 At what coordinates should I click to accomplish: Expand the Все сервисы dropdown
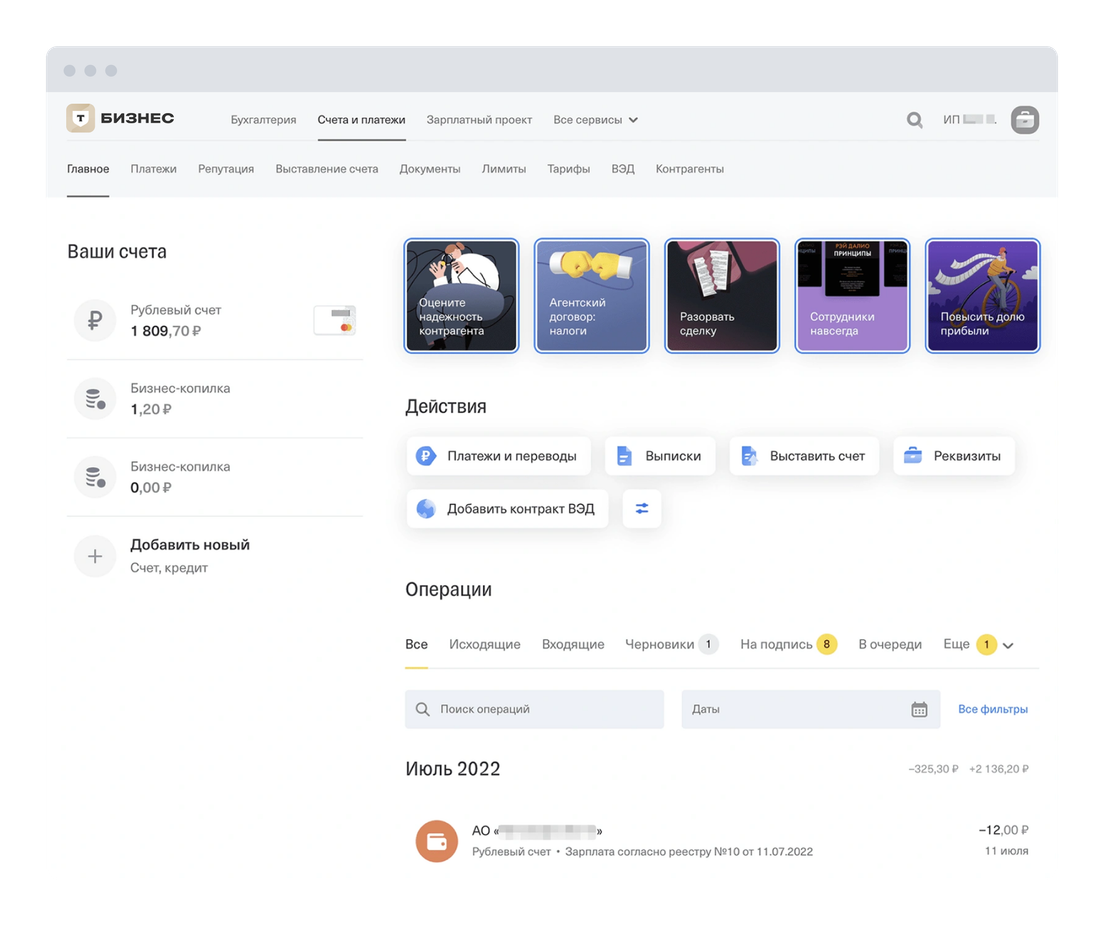pyautogui.click(x=596, y=120)
